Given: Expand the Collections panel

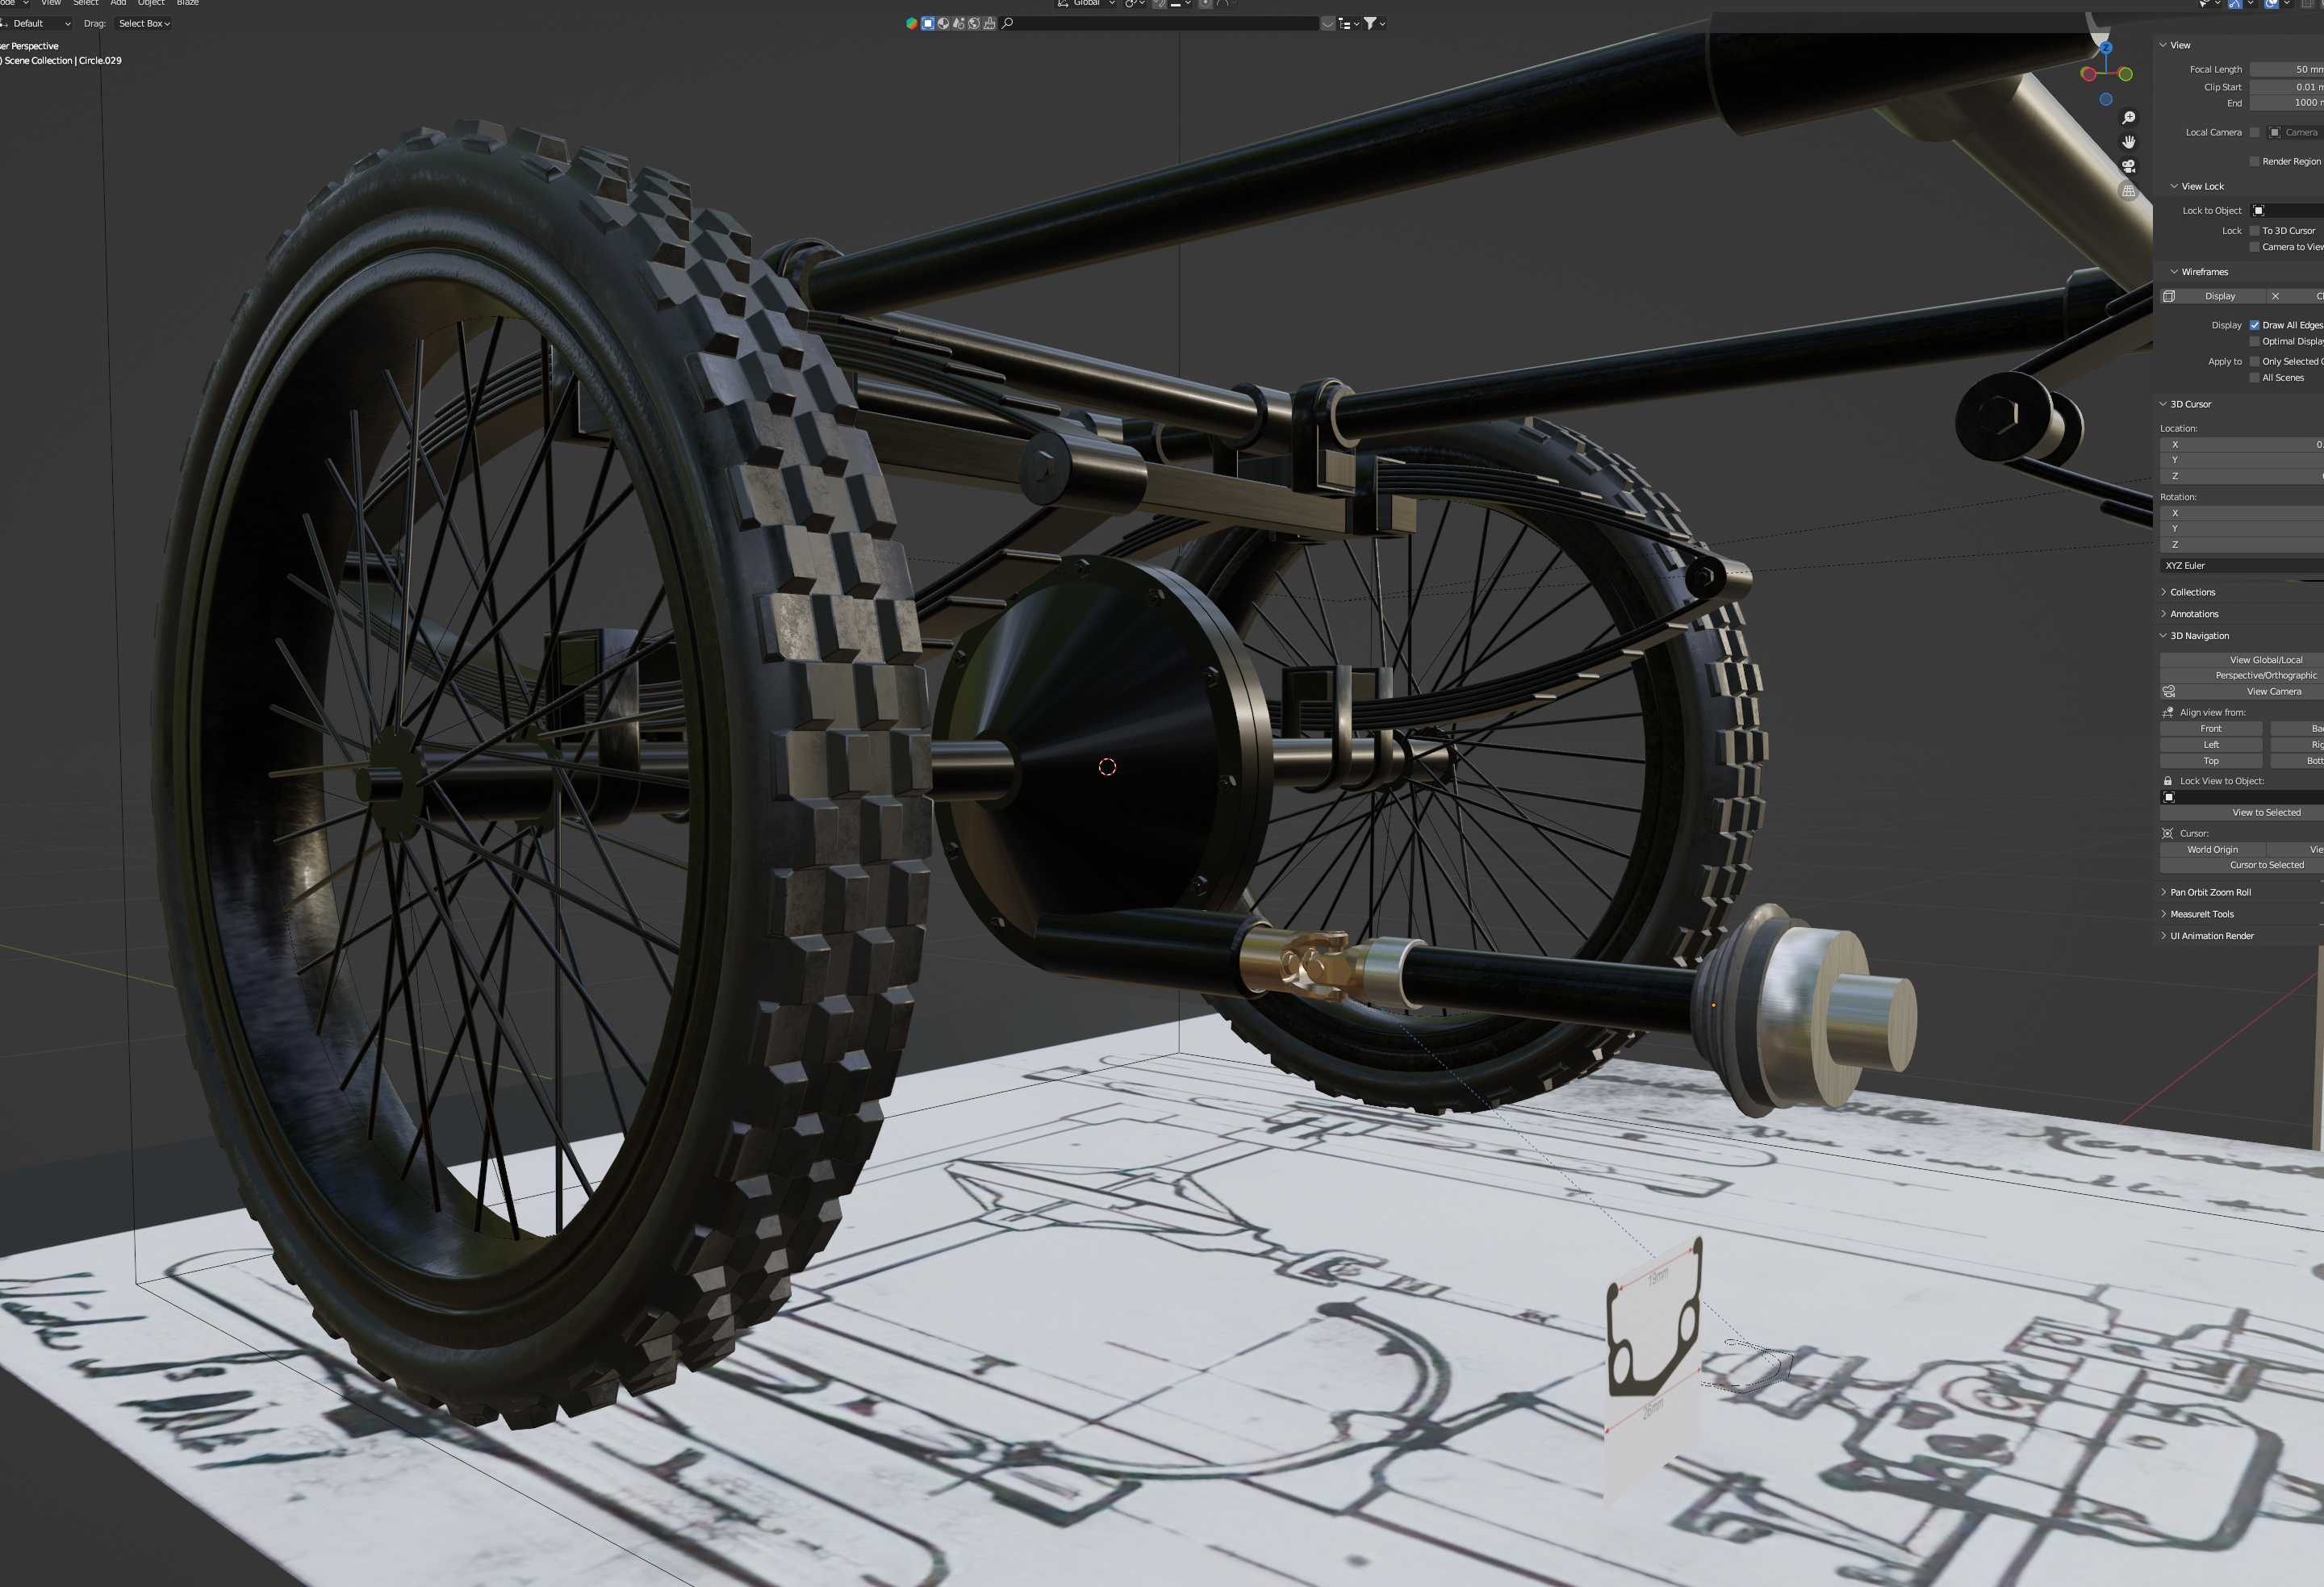Looking at the screenshot, I should [x=2192, y=592].
